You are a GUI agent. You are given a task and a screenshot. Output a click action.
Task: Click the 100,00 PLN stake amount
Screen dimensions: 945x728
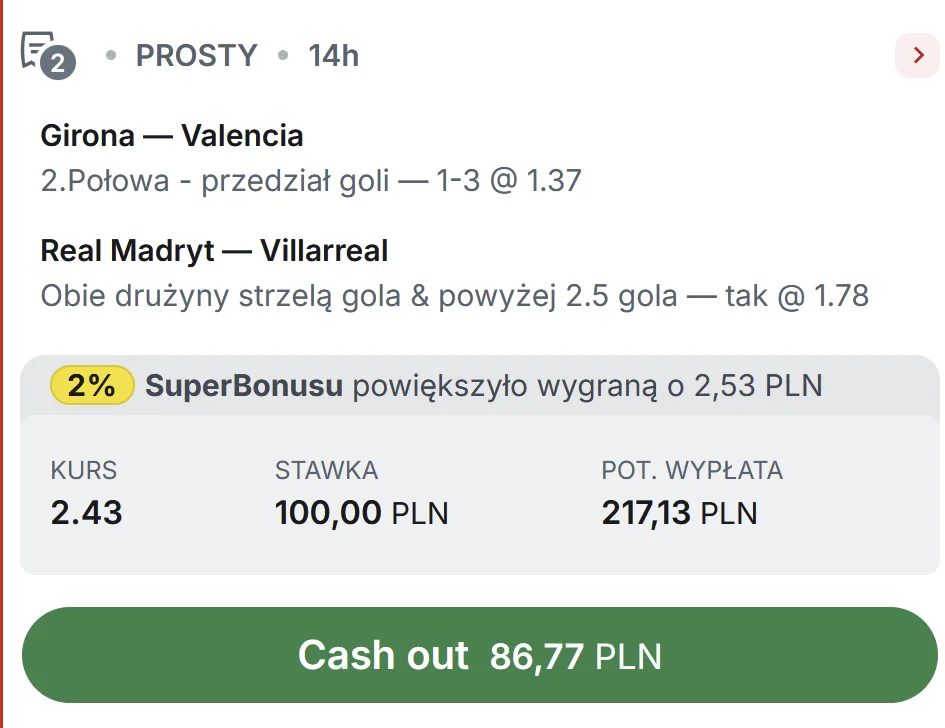361,514
